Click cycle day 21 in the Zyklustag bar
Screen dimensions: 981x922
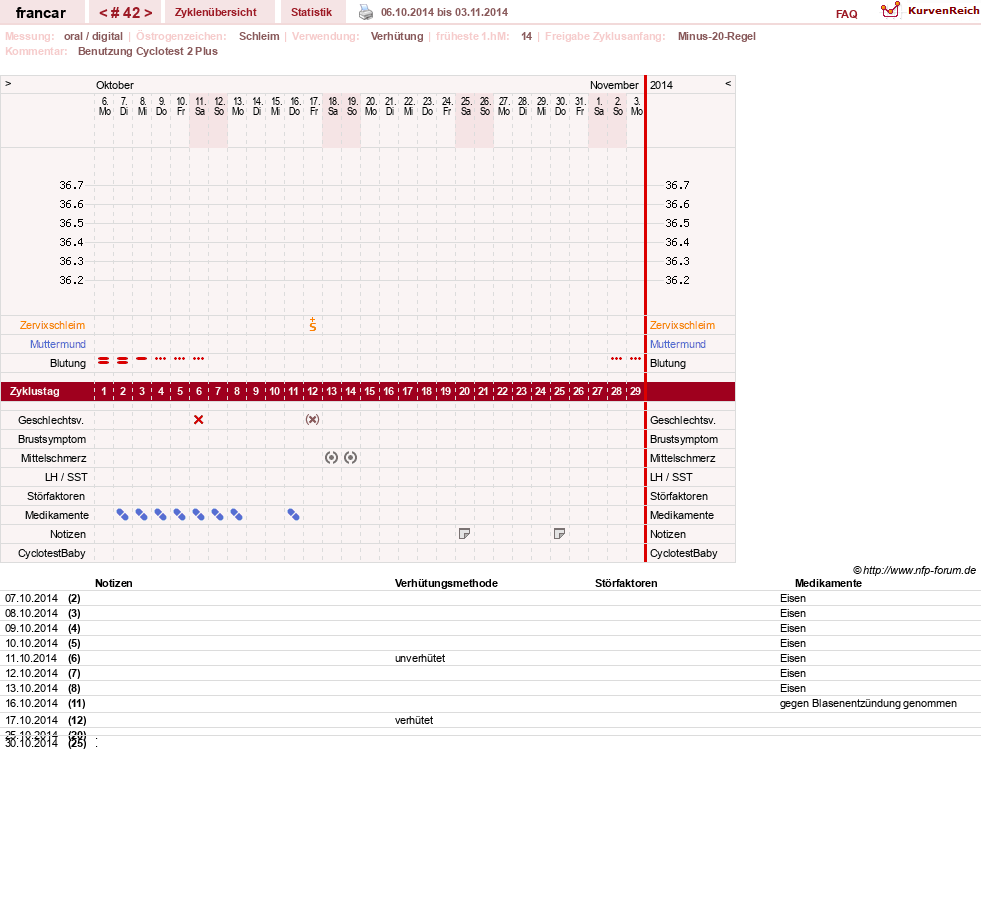tap(483, 391)
